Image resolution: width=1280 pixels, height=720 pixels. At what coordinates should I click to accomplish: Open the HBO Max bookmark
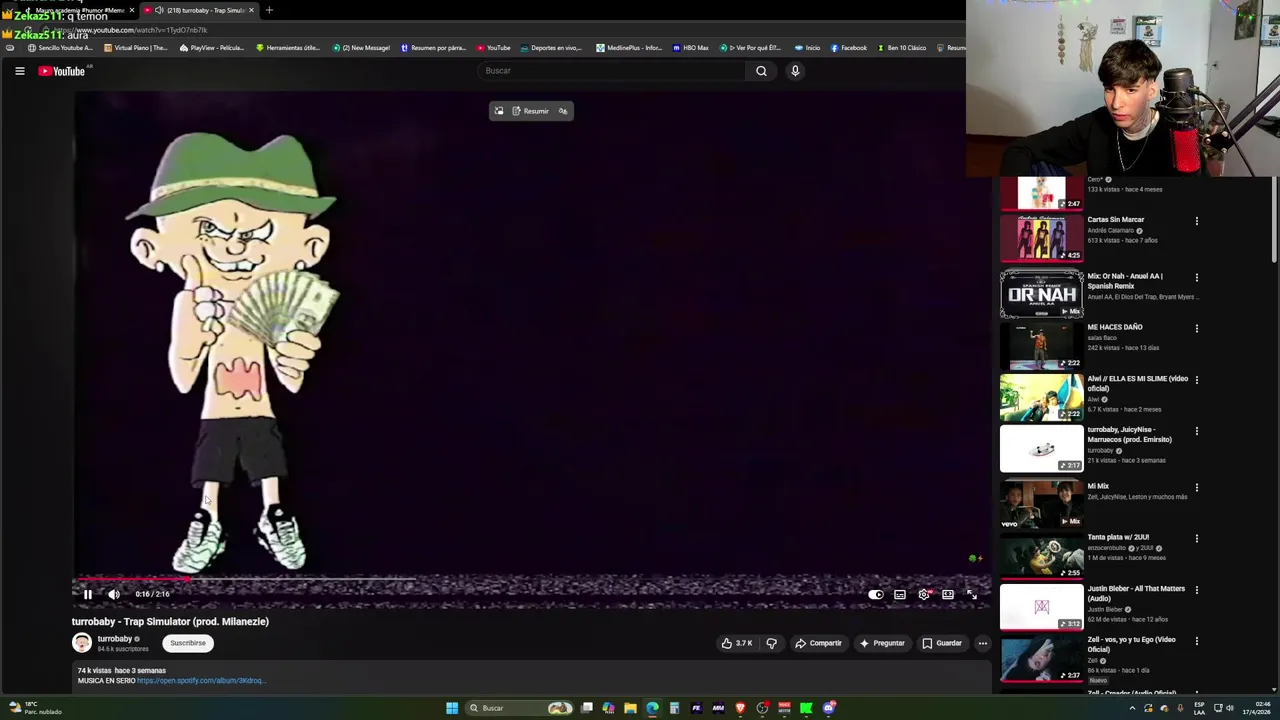point(690,48)
